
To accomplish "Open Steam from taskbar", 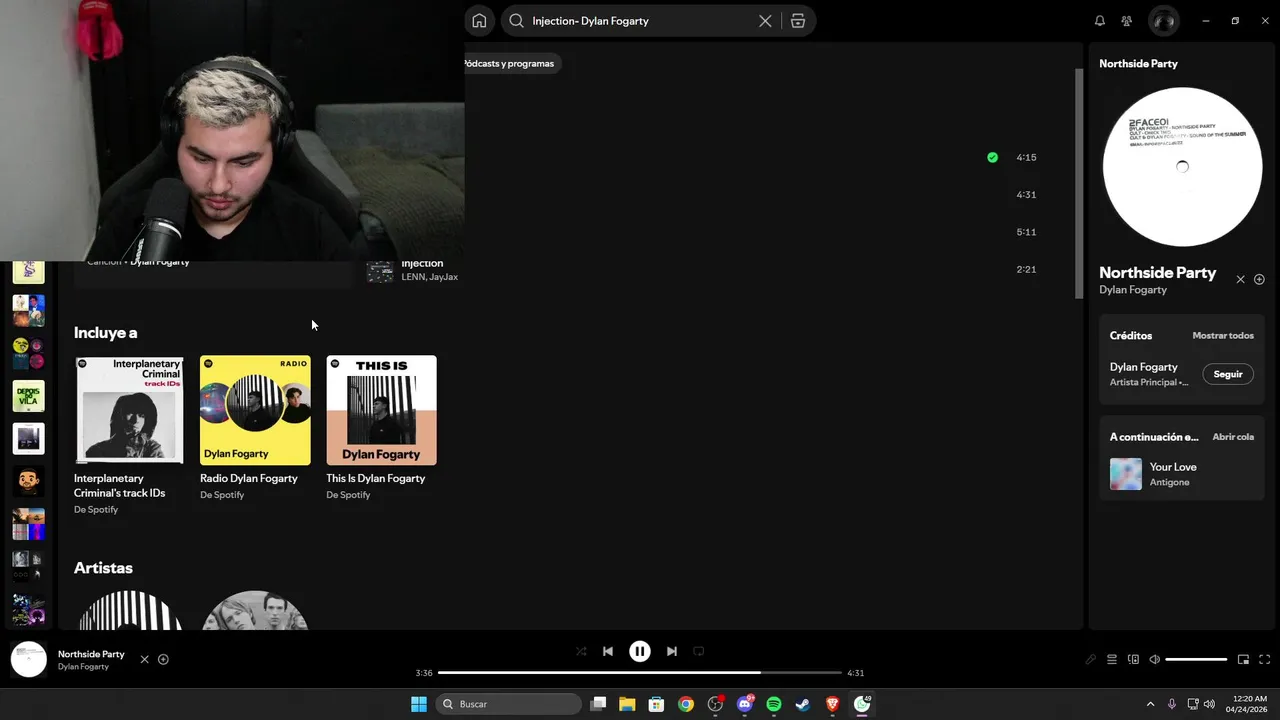I will (803, 704).
